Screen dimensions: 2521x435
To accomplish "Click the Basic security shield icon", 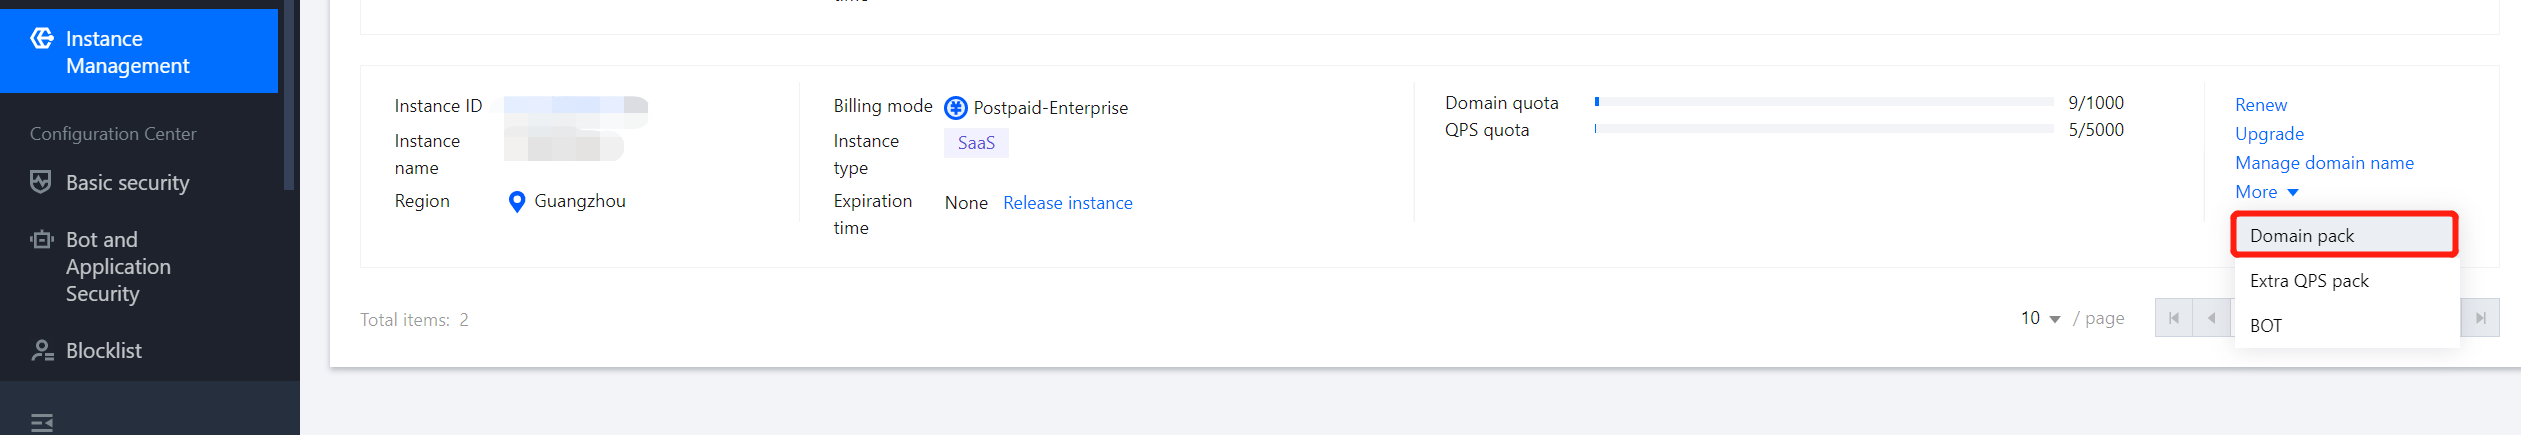I will tap(41, 182).
